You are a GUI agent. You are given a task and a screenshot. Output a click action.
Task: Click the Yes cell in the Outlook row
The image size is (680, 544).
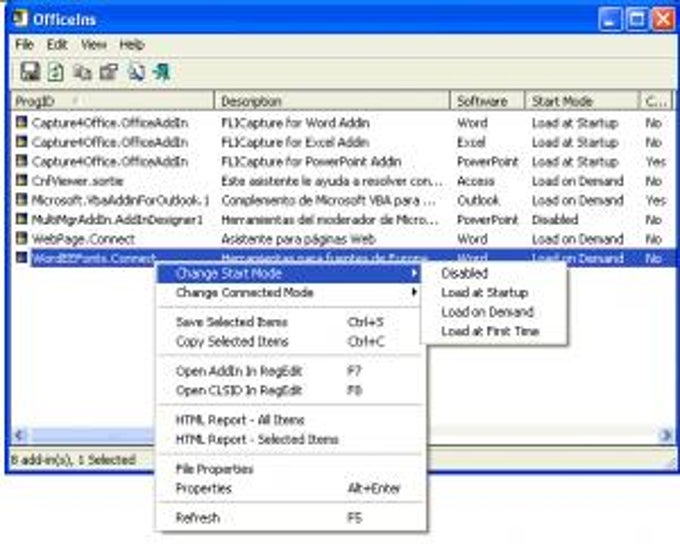pos(655,200)
